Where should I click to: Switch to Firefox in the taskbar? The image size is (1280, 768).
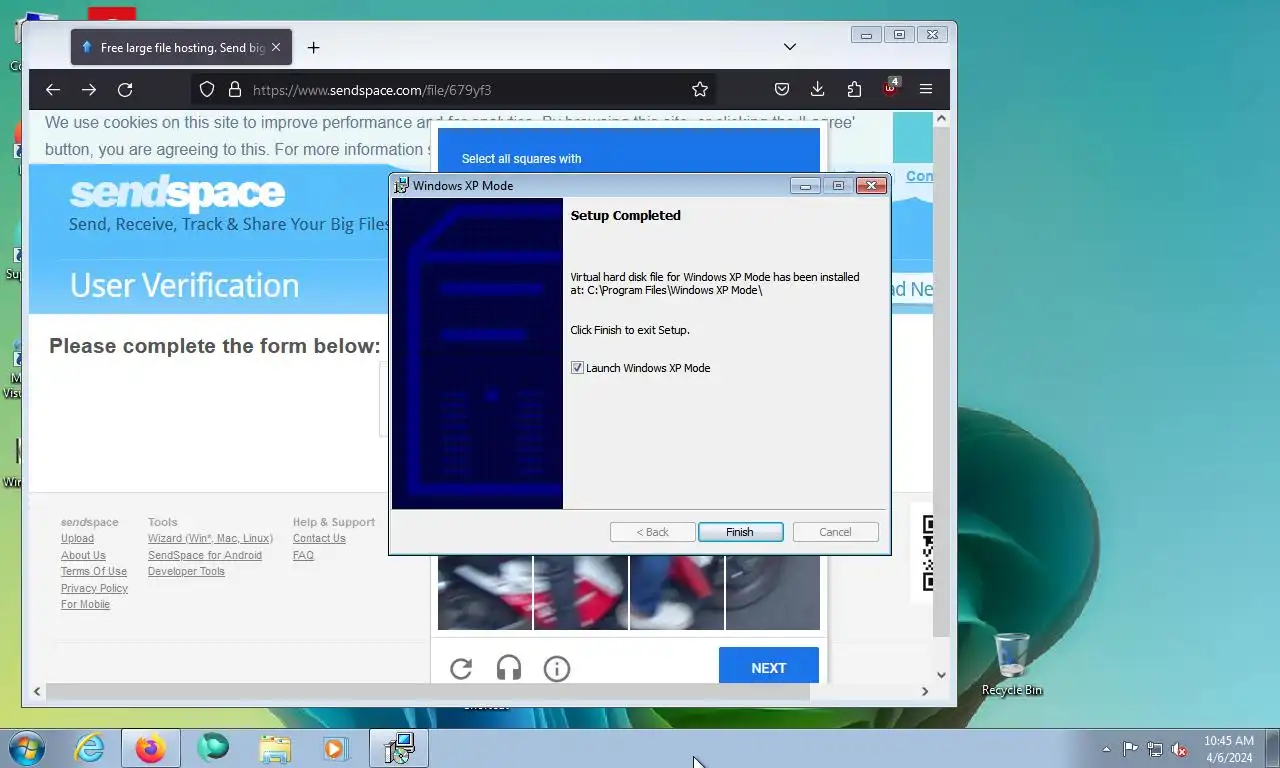[x=151, y=748]
